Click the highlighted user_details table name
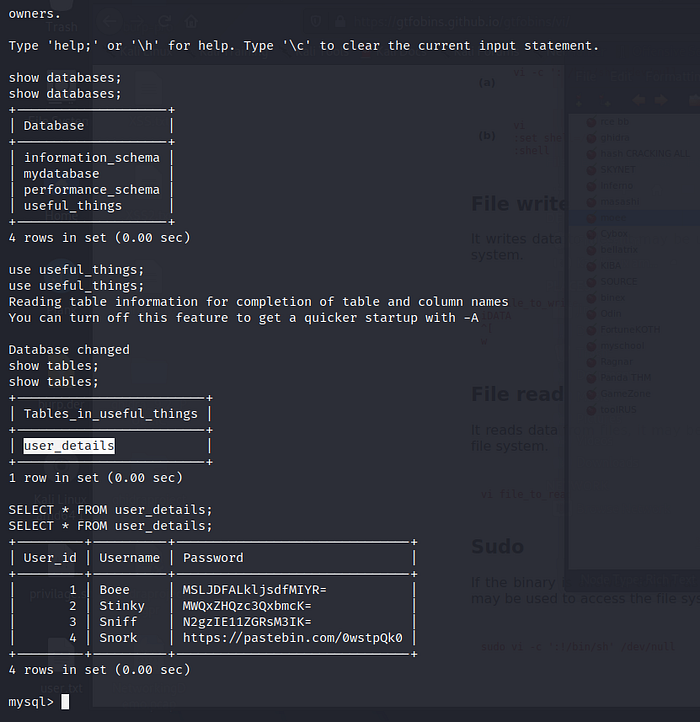Viewport: 700px width, 722px height. (x=69, y=446)
